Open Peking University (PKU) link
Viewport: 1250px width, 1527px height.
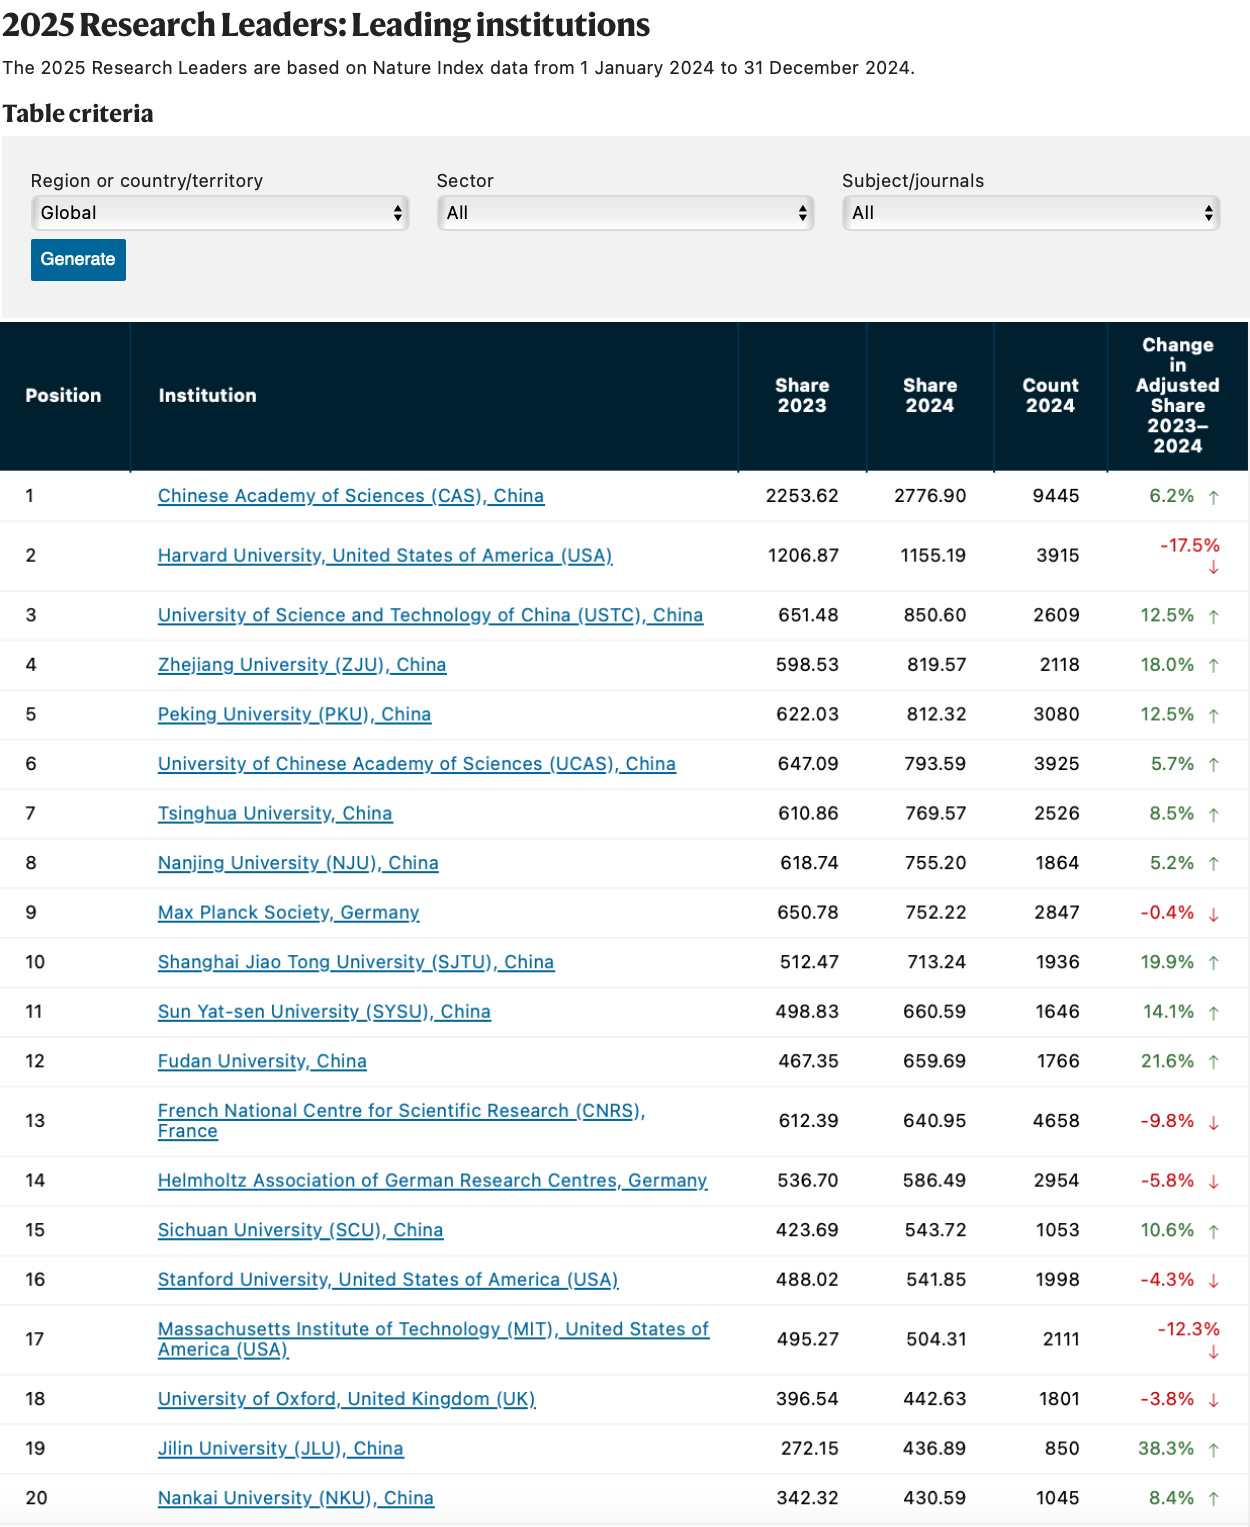click(x=294, y=715)
